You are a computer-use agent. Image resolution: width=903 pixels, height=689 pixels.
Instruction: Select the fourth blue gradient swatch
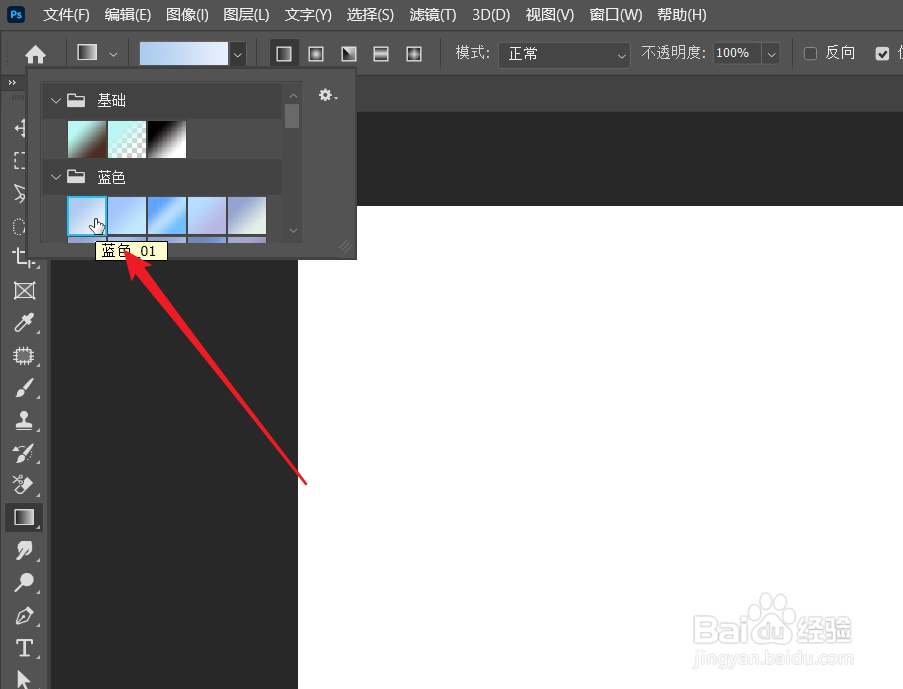pos(207,215)
